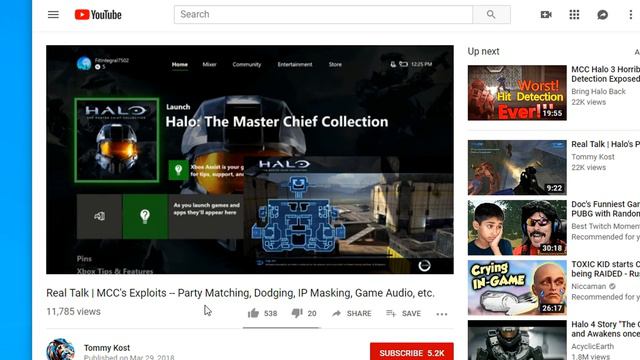Open Halo 4 Story video title
The width and height of the screenshot is (640, 360).
pyautogui.click(x=606, y=329)
